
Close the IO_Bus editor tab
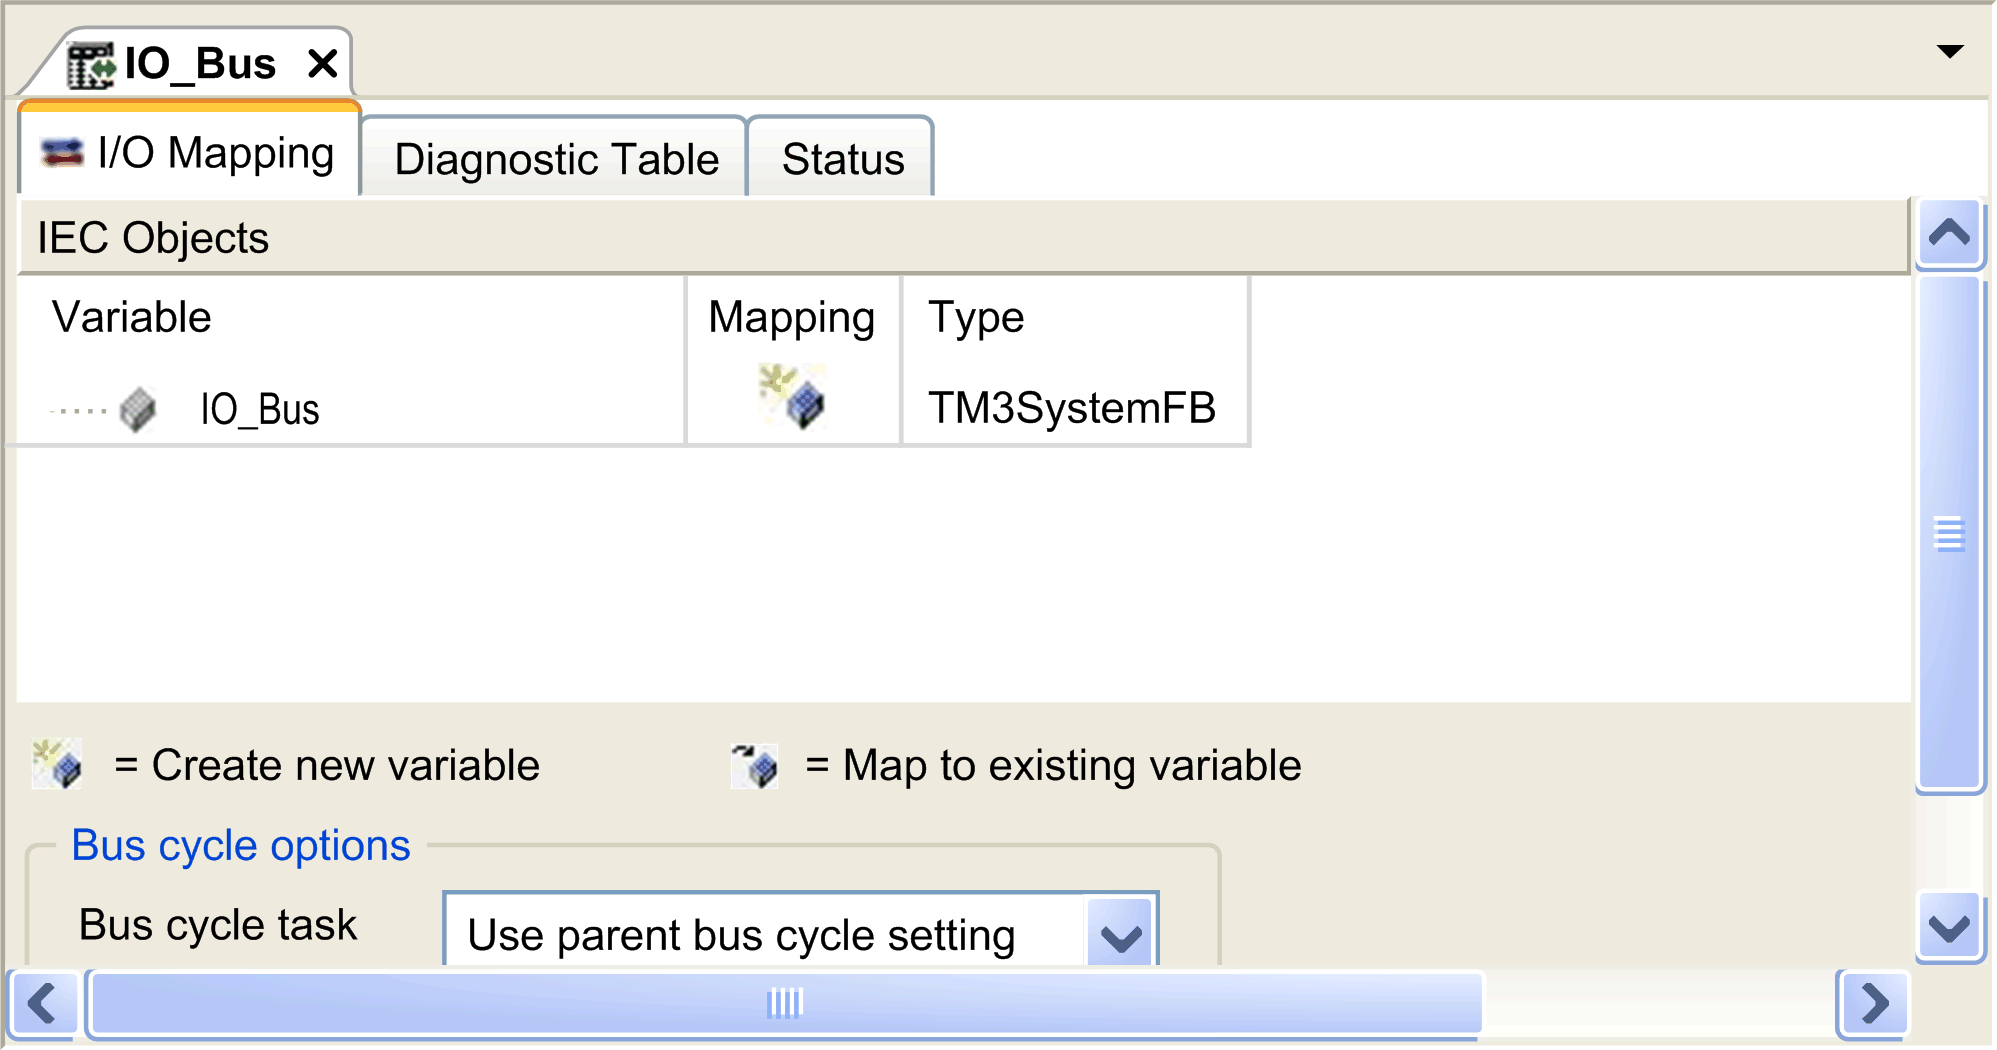point(323,64)
